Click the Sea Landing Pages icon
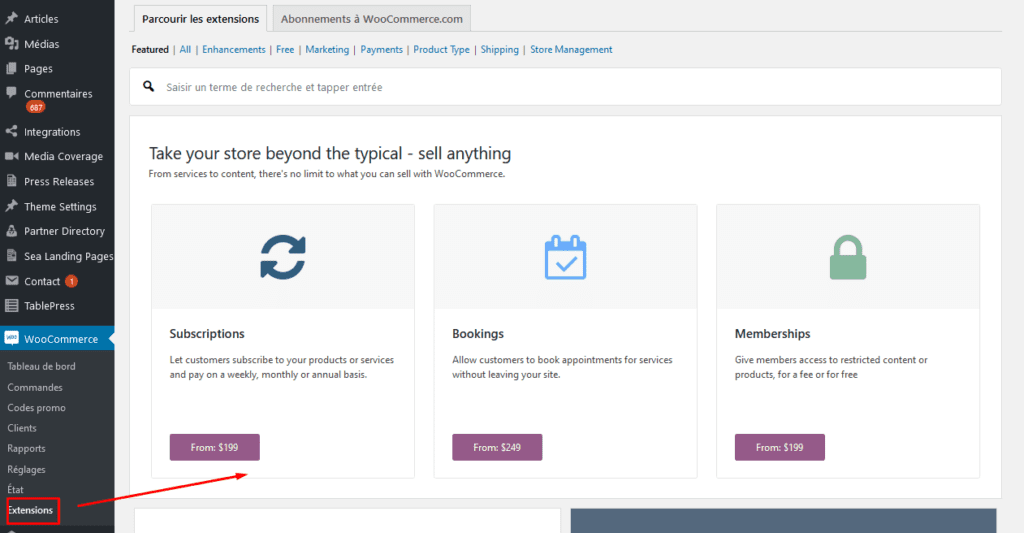 11,255
